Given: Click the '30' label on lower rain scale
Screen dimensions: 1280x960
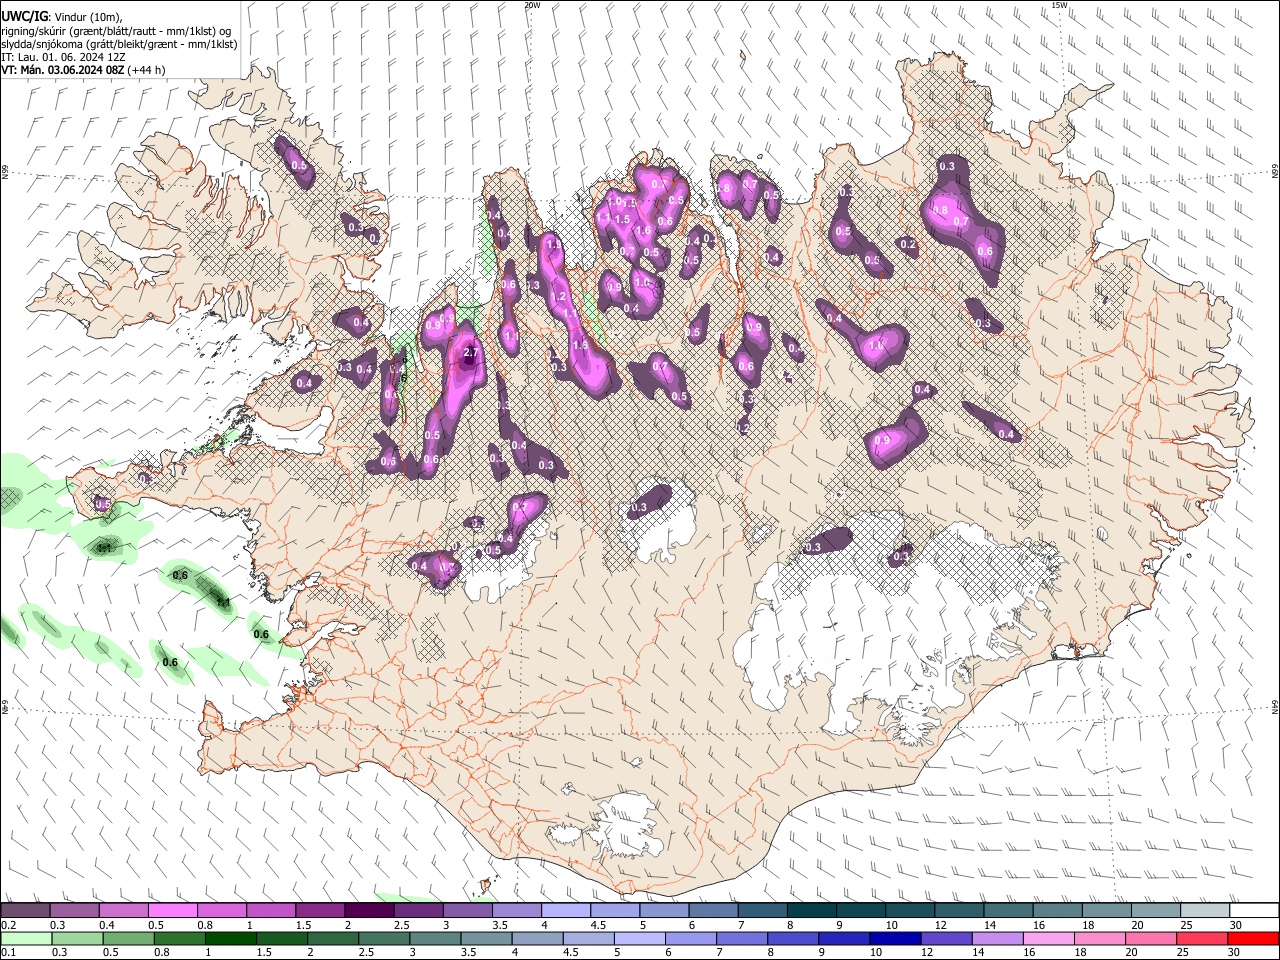Looking at the screenshot, I should (1236, 952).
